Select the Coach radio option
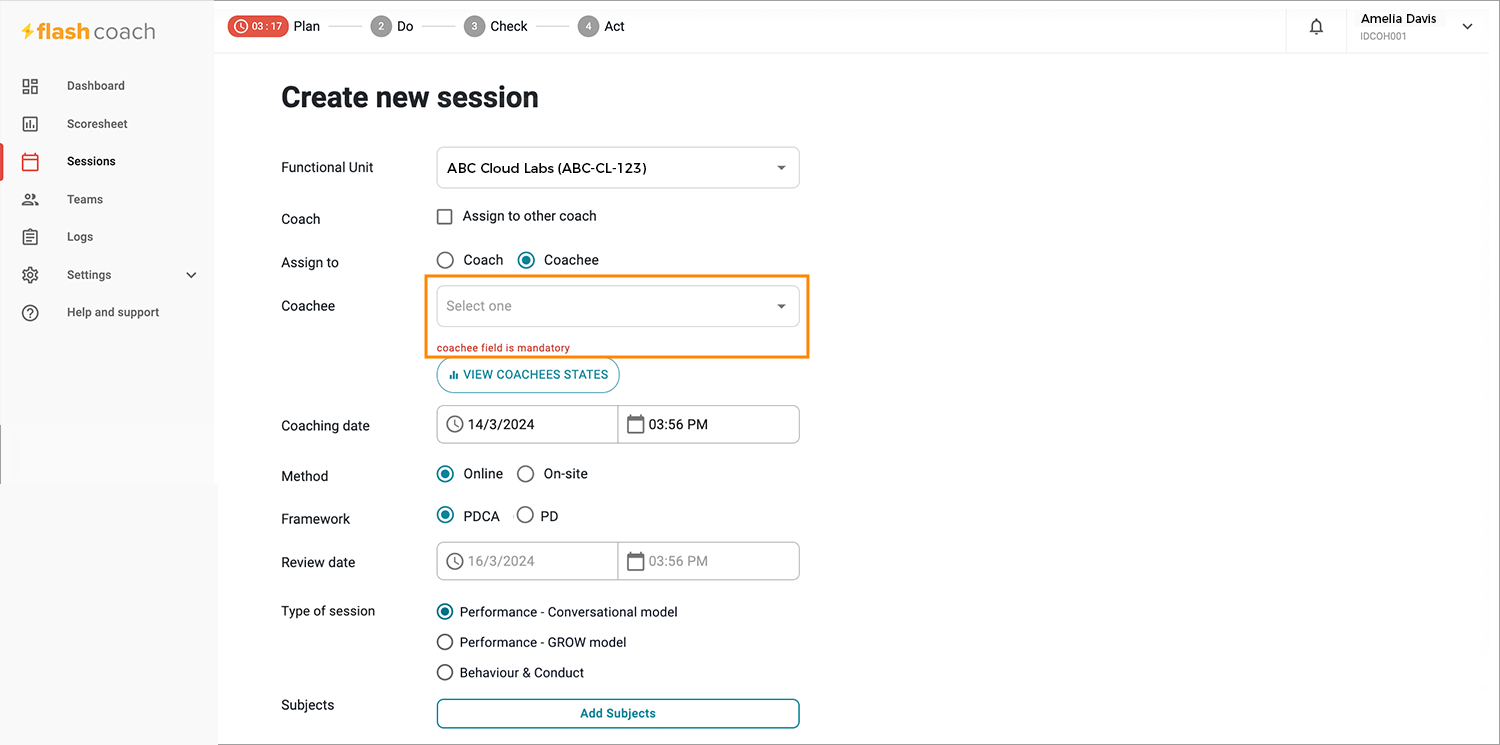The width and height of the screenshot is (1500, 745). coord(446,260)
